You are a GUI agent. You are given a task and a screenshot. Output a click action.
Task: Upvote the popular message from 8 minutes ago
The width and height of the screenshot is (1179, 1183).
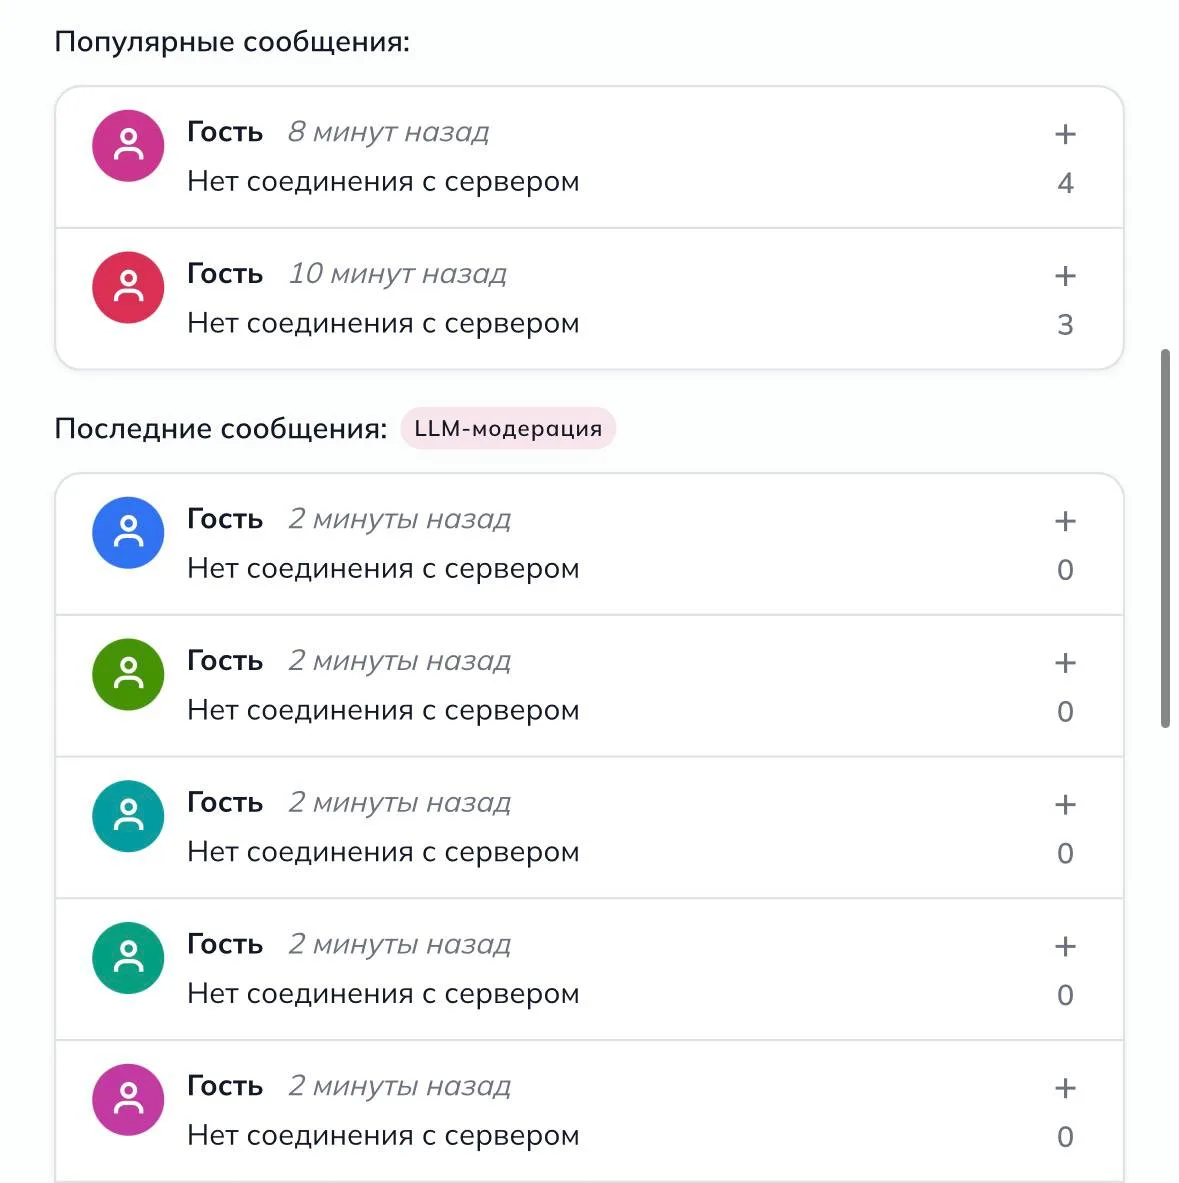1064,134
